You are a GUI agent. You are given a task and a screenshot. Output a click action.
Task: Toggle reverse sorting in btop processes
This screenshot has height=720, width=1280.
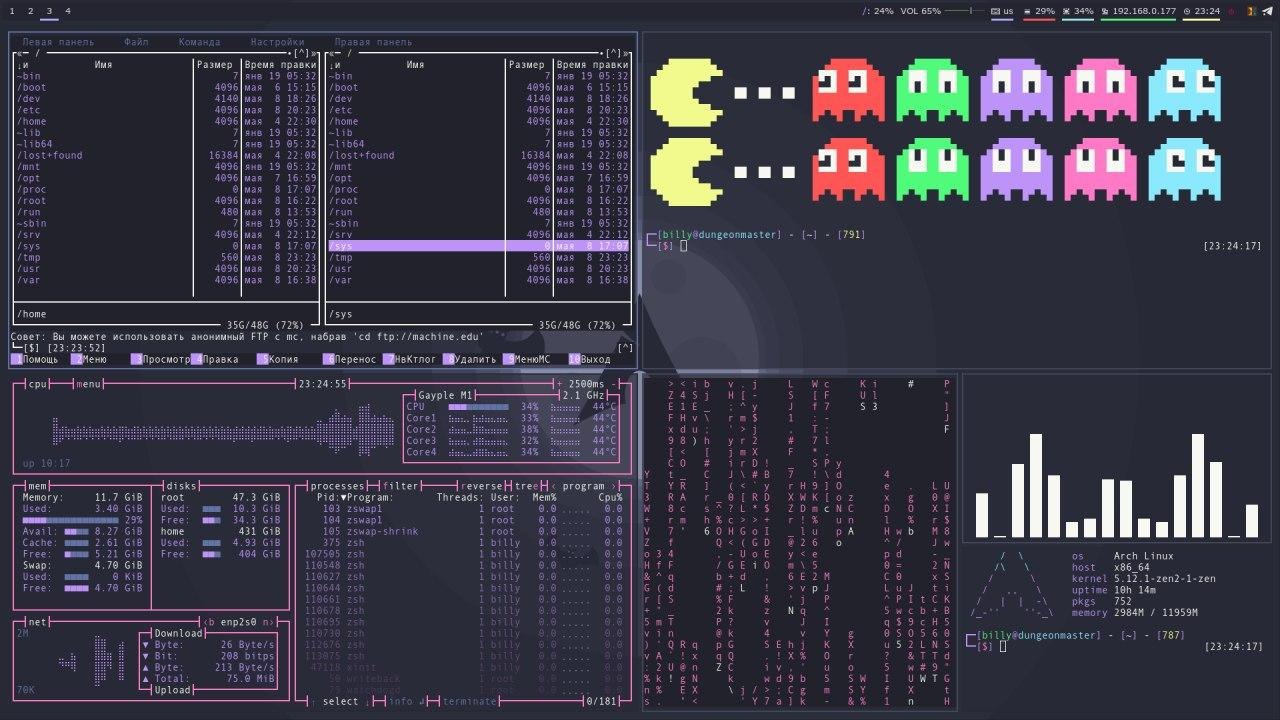tap(483, 486)
